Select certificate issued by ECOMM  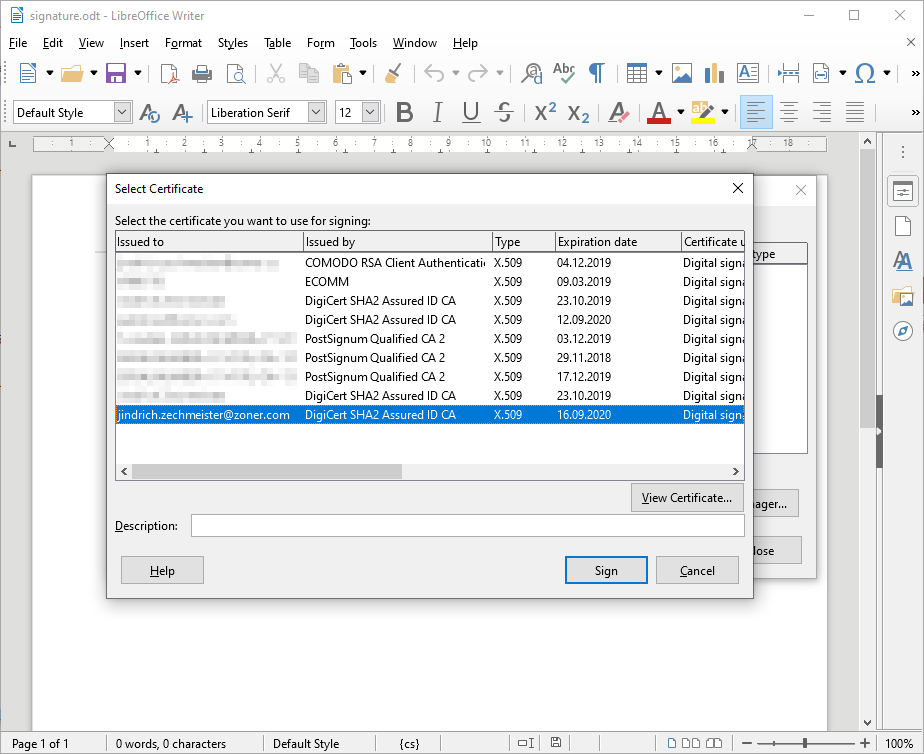[x=430, y=282]
